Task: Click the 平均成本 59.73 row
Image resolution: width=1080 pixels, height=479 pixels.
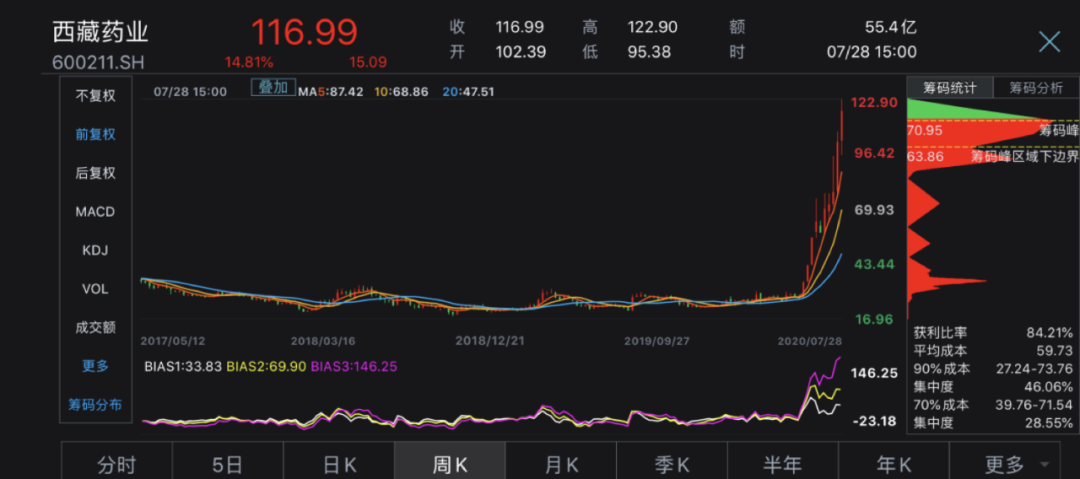Action: [x=993, y=351]
